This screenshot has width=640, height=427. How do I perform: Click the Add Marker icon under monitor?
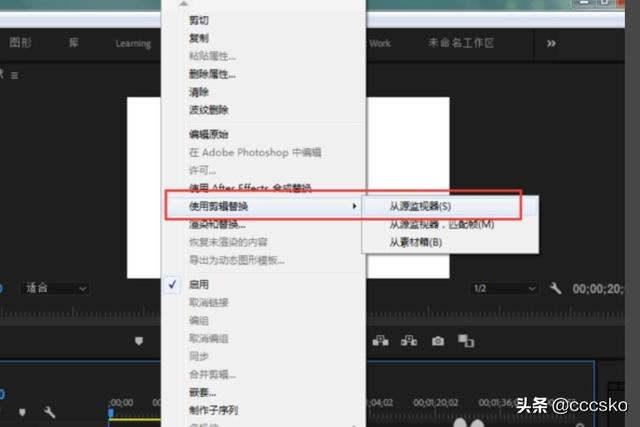(139, 341)
